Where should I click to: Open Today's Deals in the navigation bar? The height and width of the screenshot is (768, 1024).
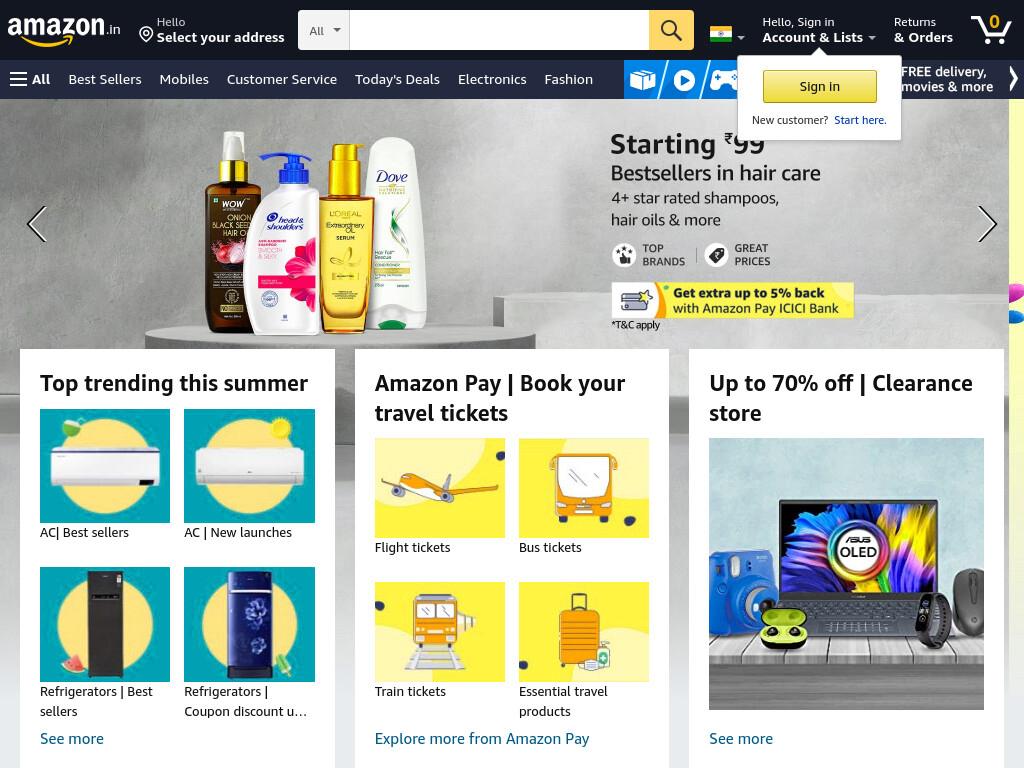(x=397, y=80)
